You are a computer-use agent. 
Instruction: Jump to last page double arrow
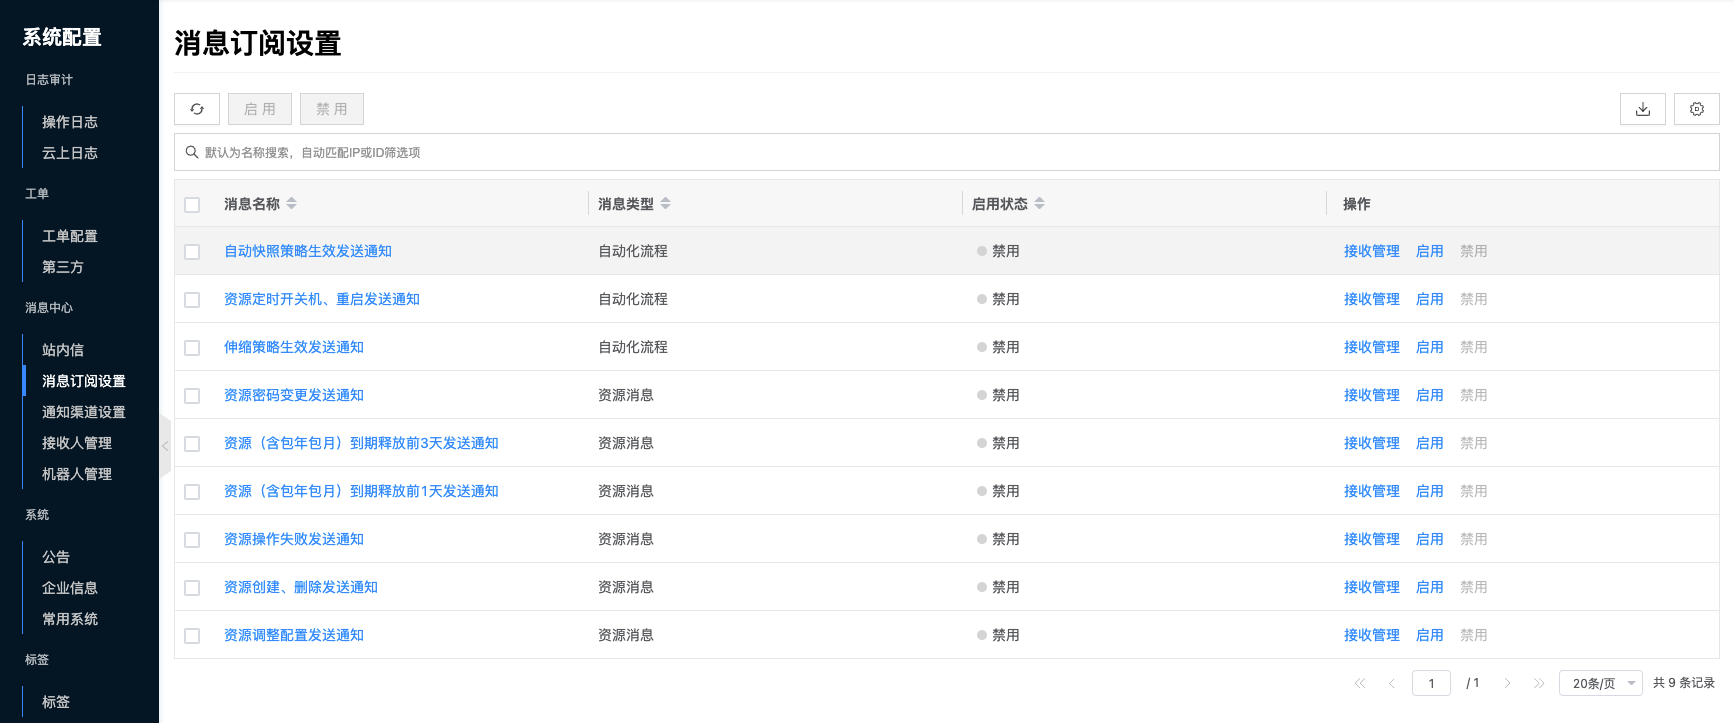tap(1539, 683)
